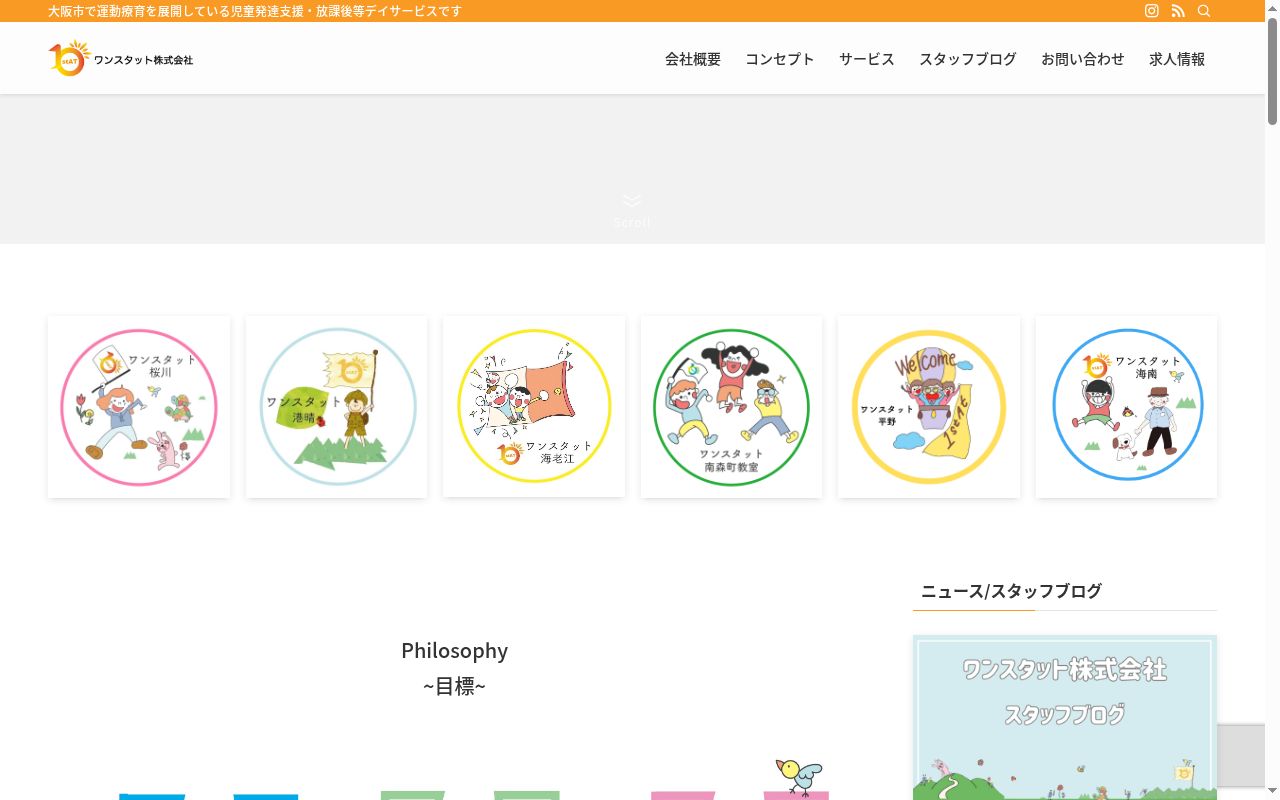Click the search magnifier icon
Image resolution: width=1280 pixels, height=800 pixels.
[1204, 11]
